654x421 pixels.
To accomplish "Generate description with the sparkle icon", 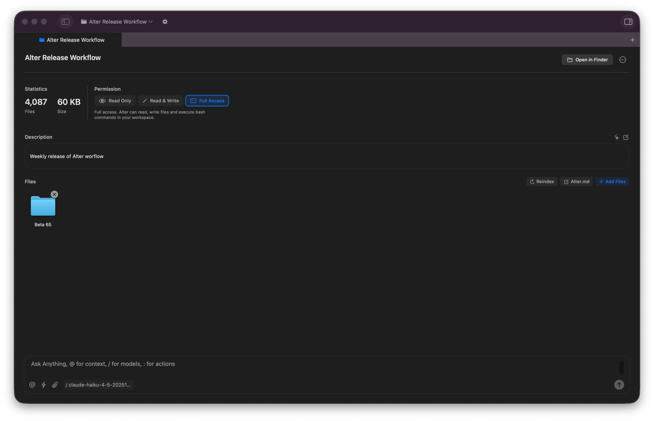I will 616,137.
